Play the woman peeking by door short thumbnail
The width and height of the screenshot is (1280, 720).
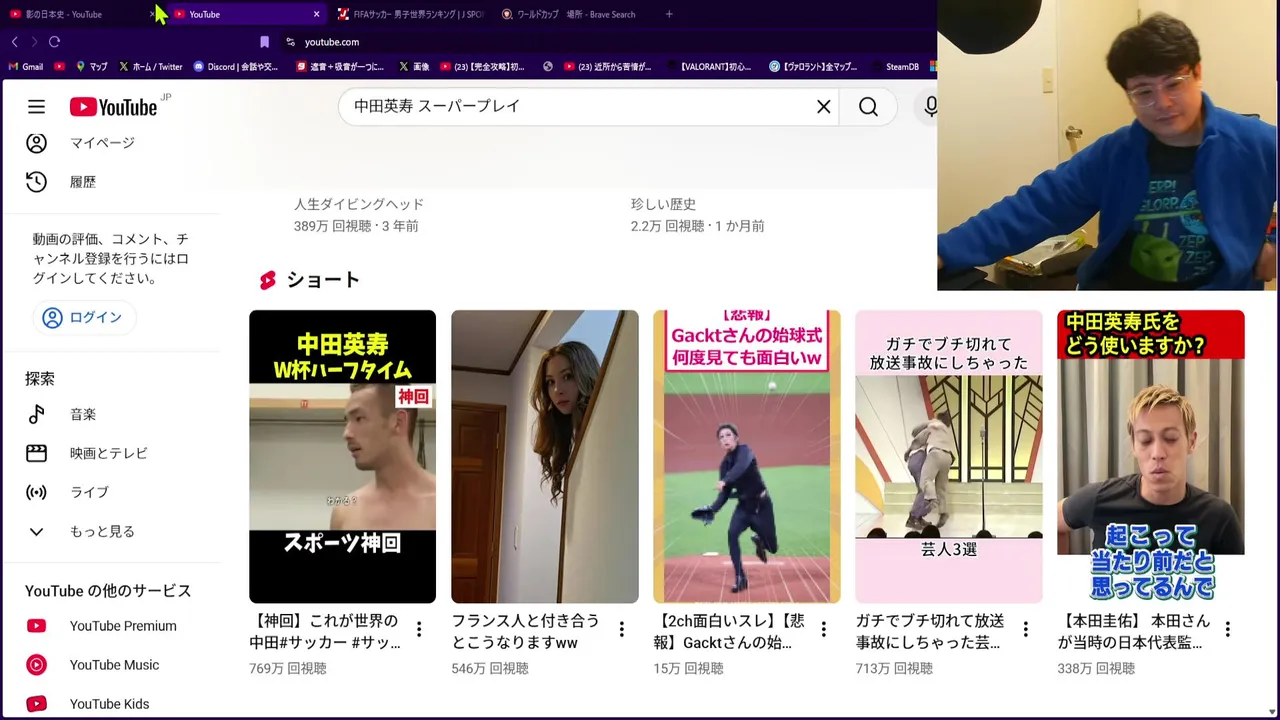(x=544, y=456)
